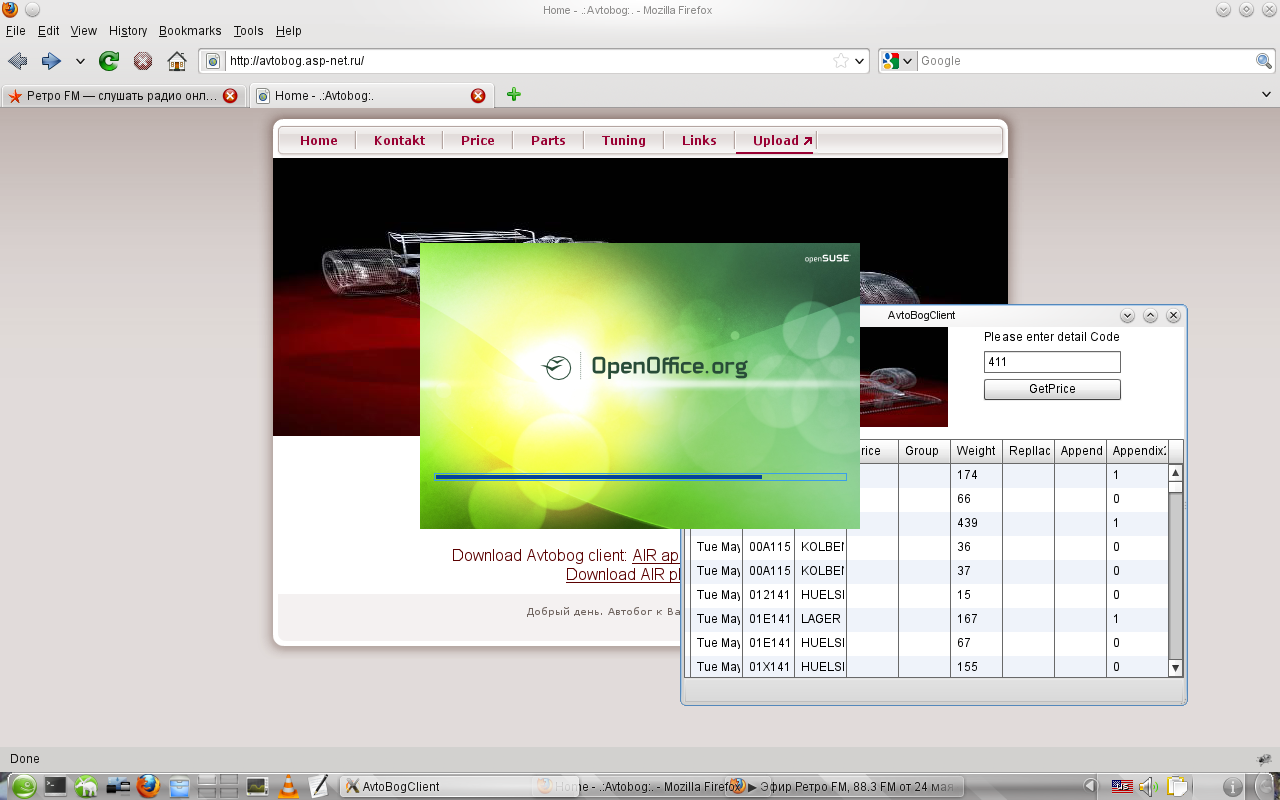Sort by Weight column in AvtoBogClient table
The image size is (1280, 800).
[x=976, y=451]
